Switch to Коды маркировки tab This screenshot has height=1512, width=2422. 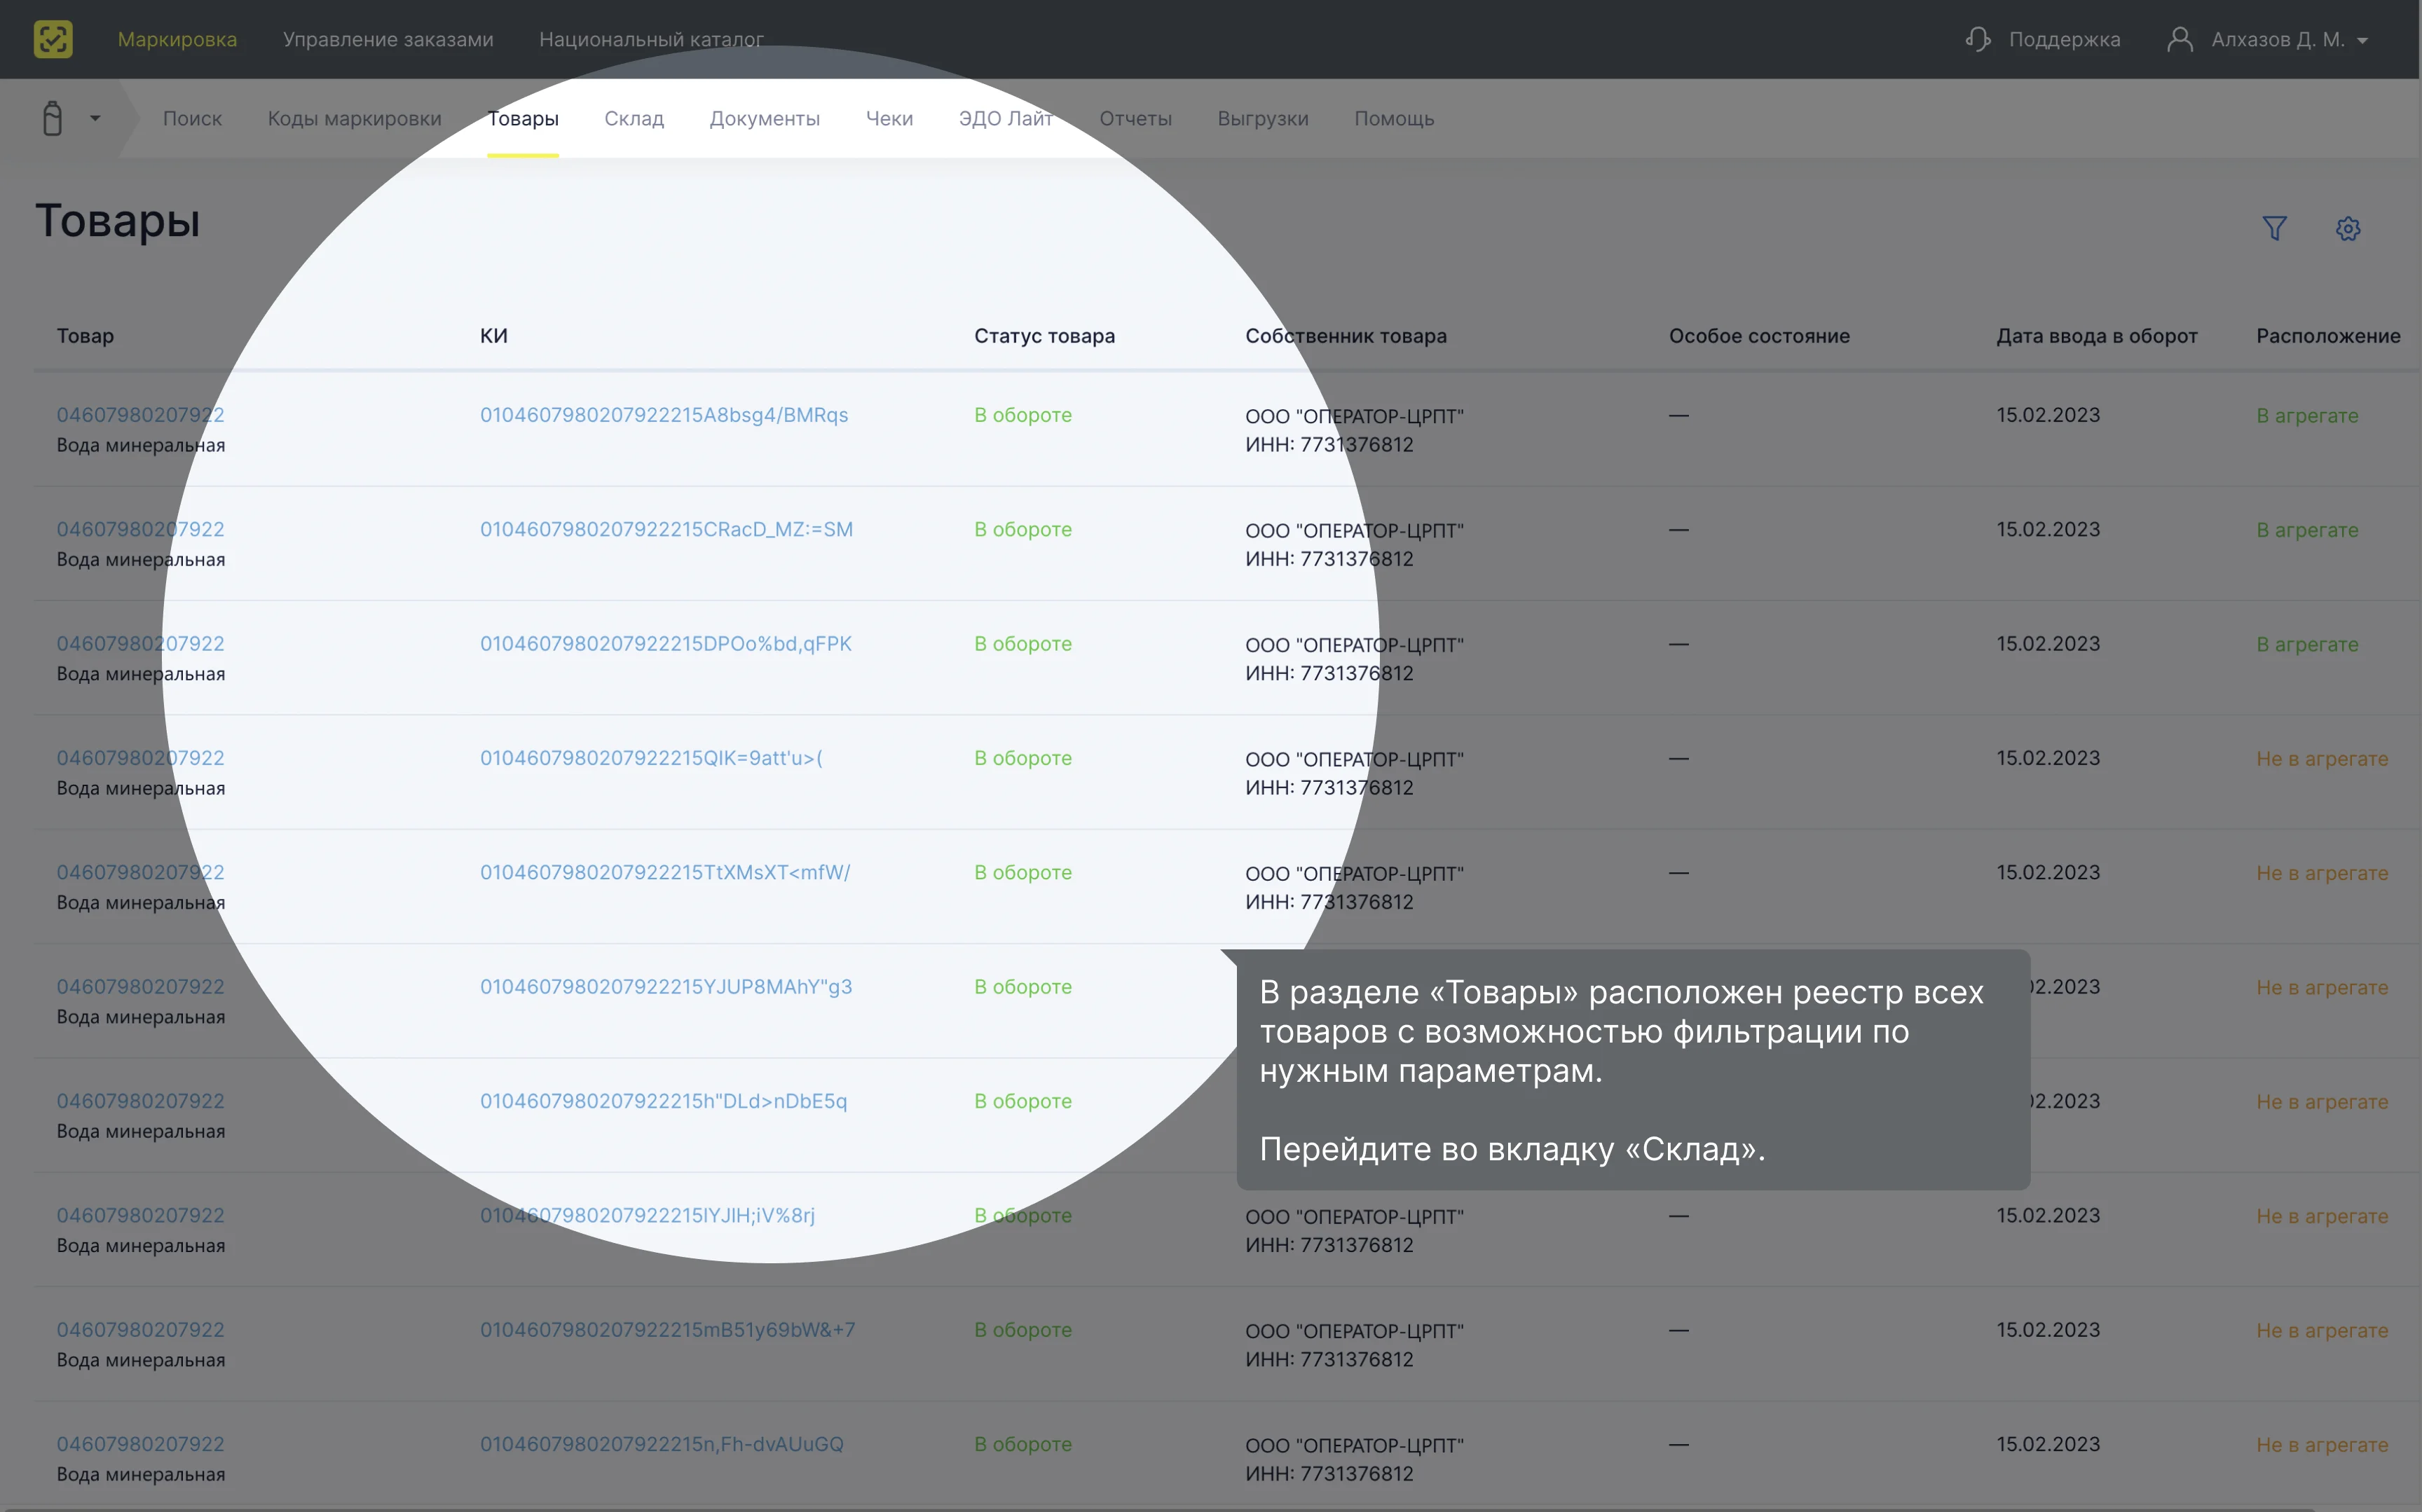(354, 118)
